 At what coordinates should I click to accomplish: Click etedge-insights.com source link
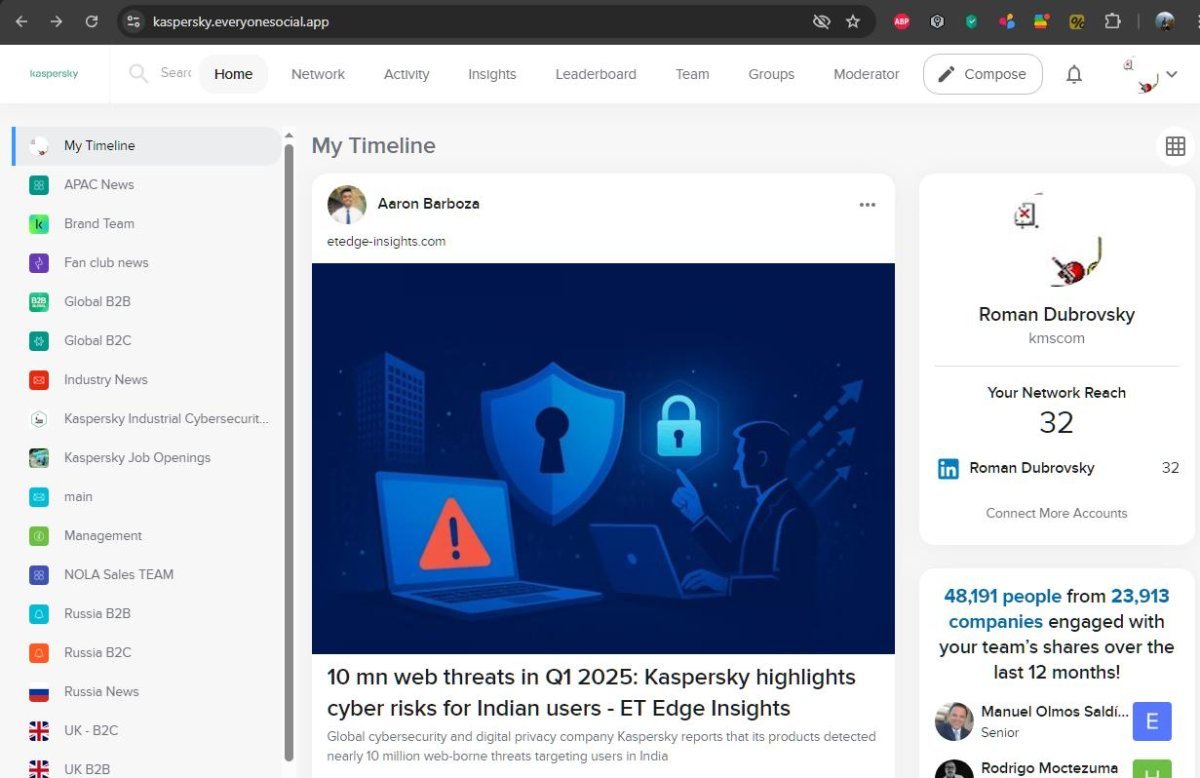(386, 241)
